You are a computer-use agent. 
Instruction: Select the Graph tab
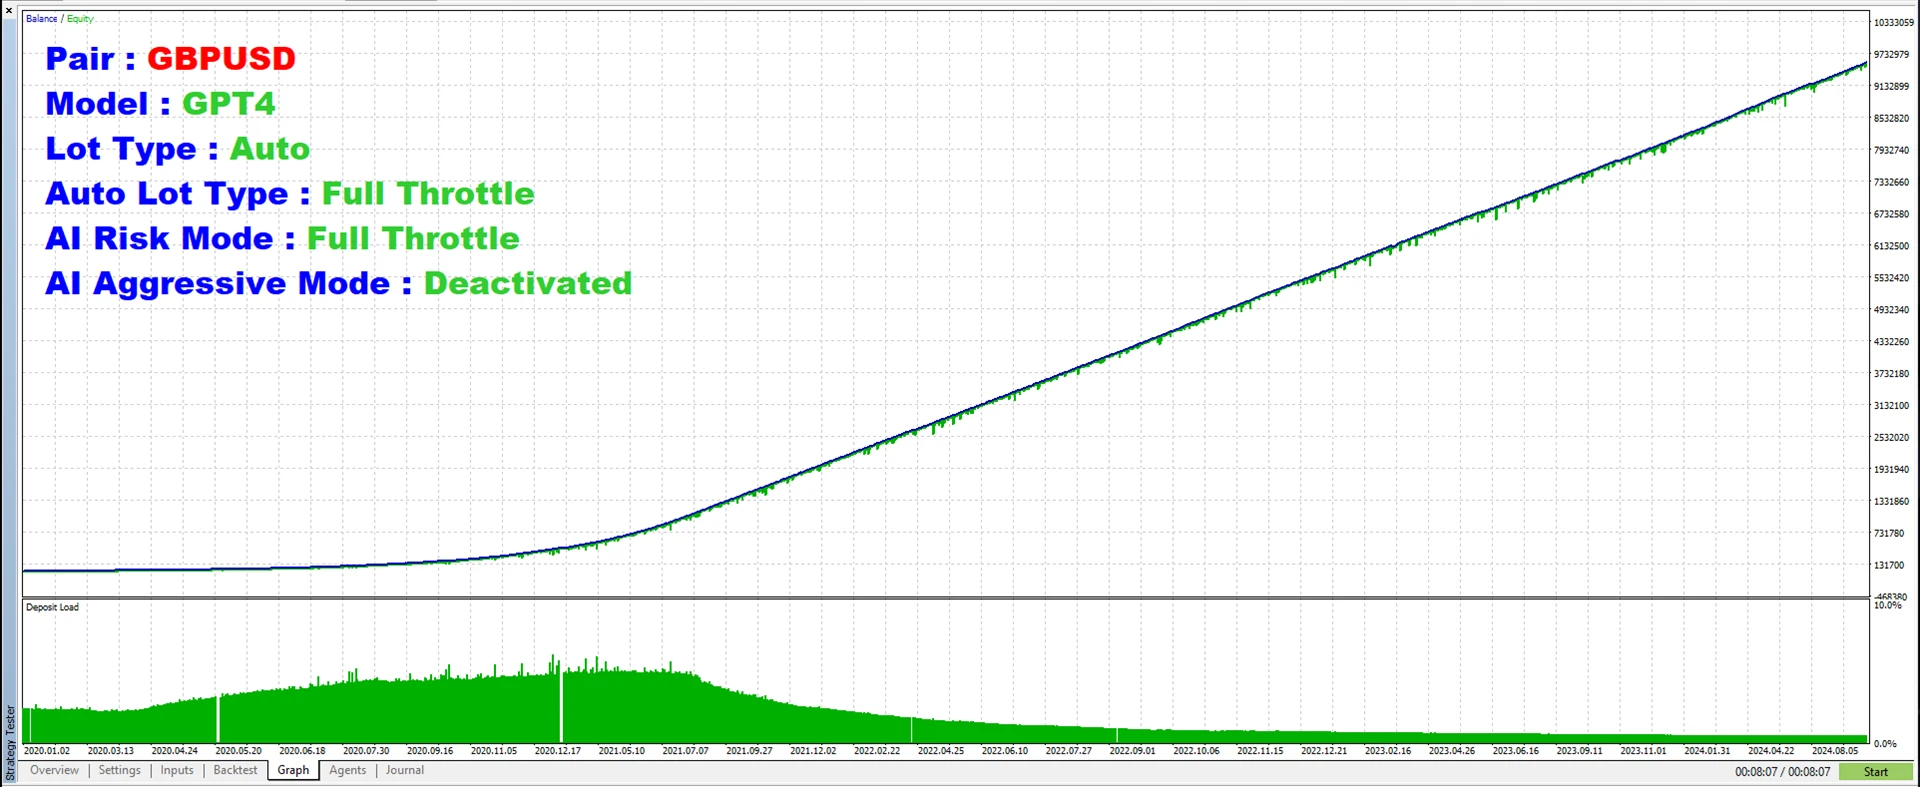pos(293,770)
